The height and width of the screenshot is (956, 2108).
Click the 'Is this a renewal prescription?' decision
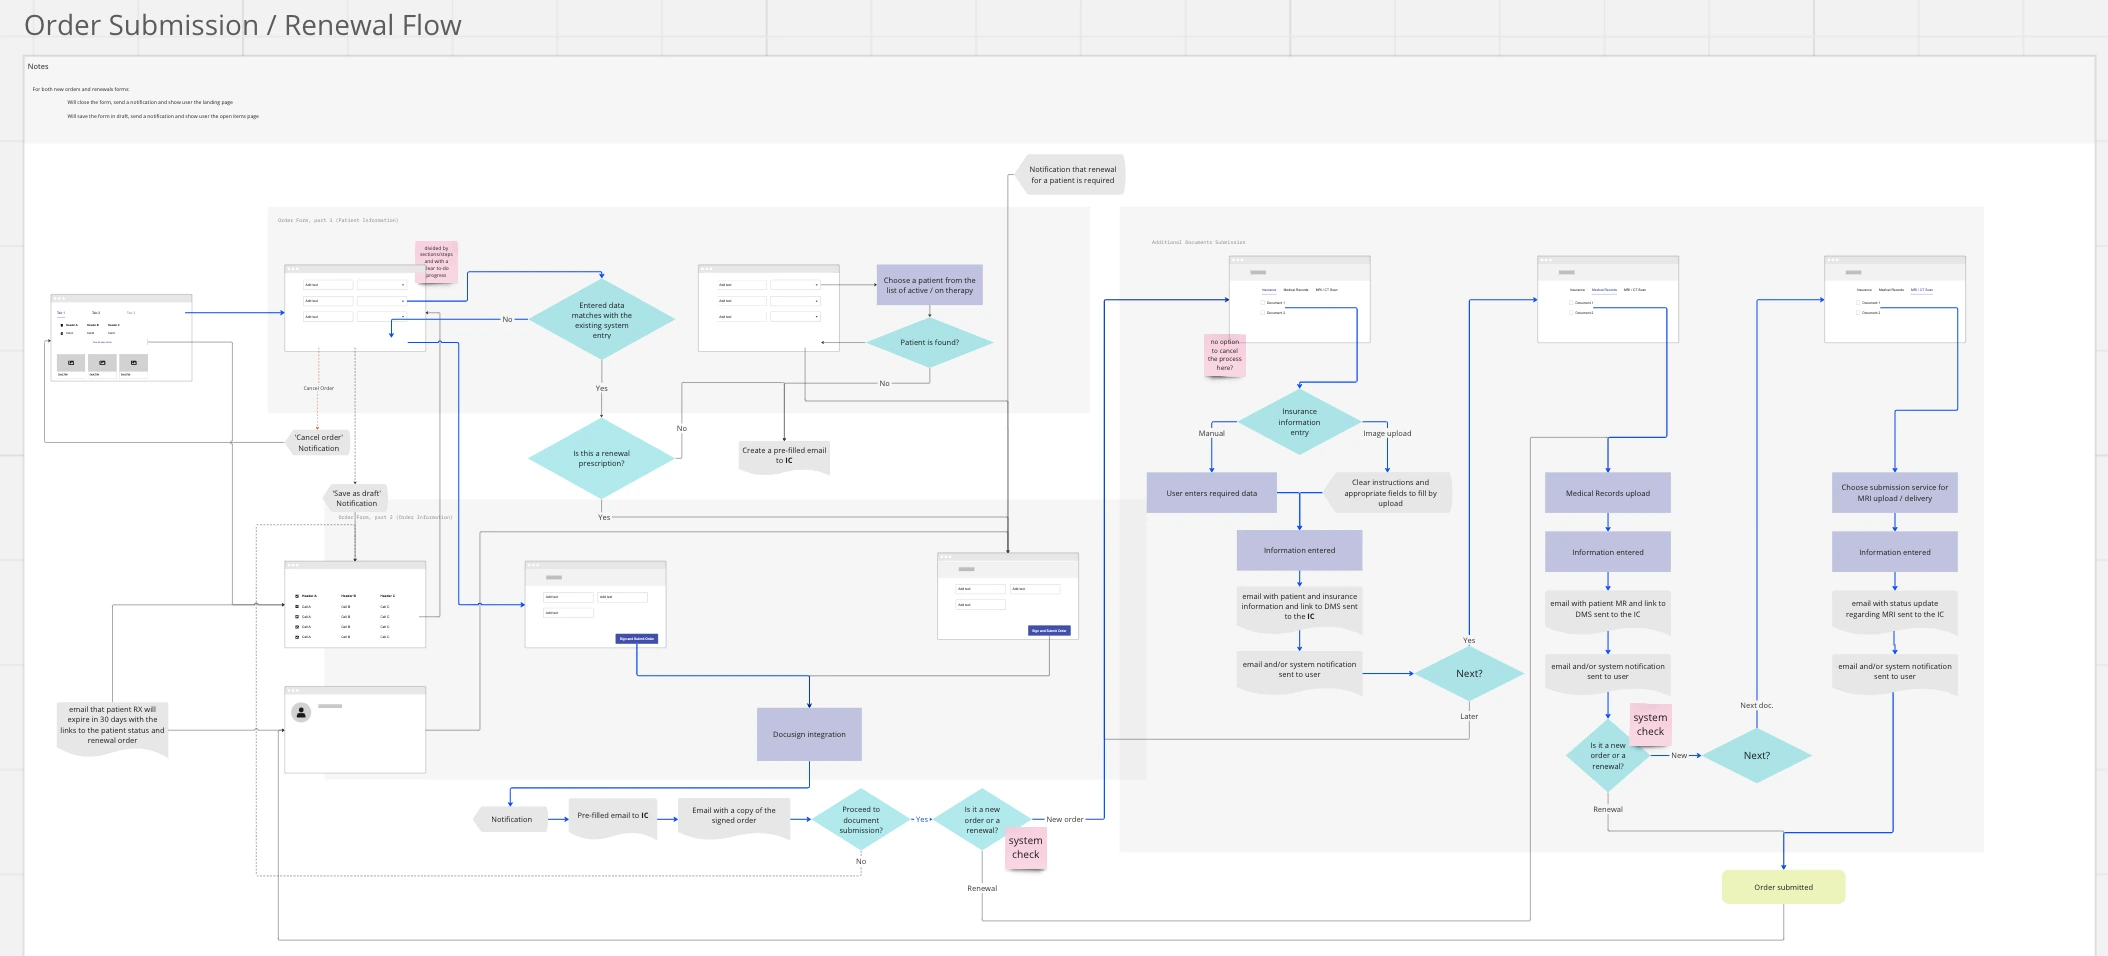(x=601, y=458)
